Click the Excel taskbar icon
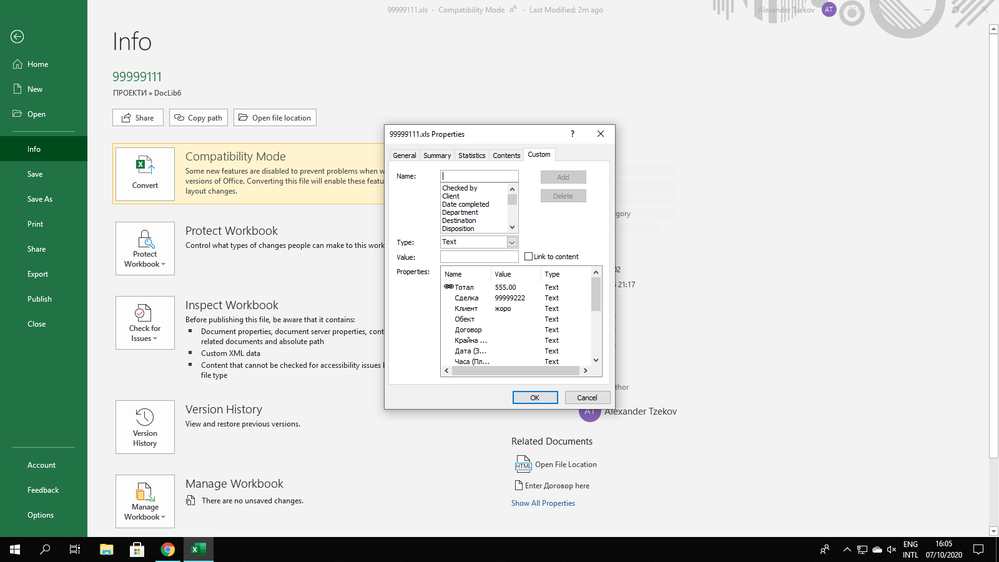 point(198,549)
